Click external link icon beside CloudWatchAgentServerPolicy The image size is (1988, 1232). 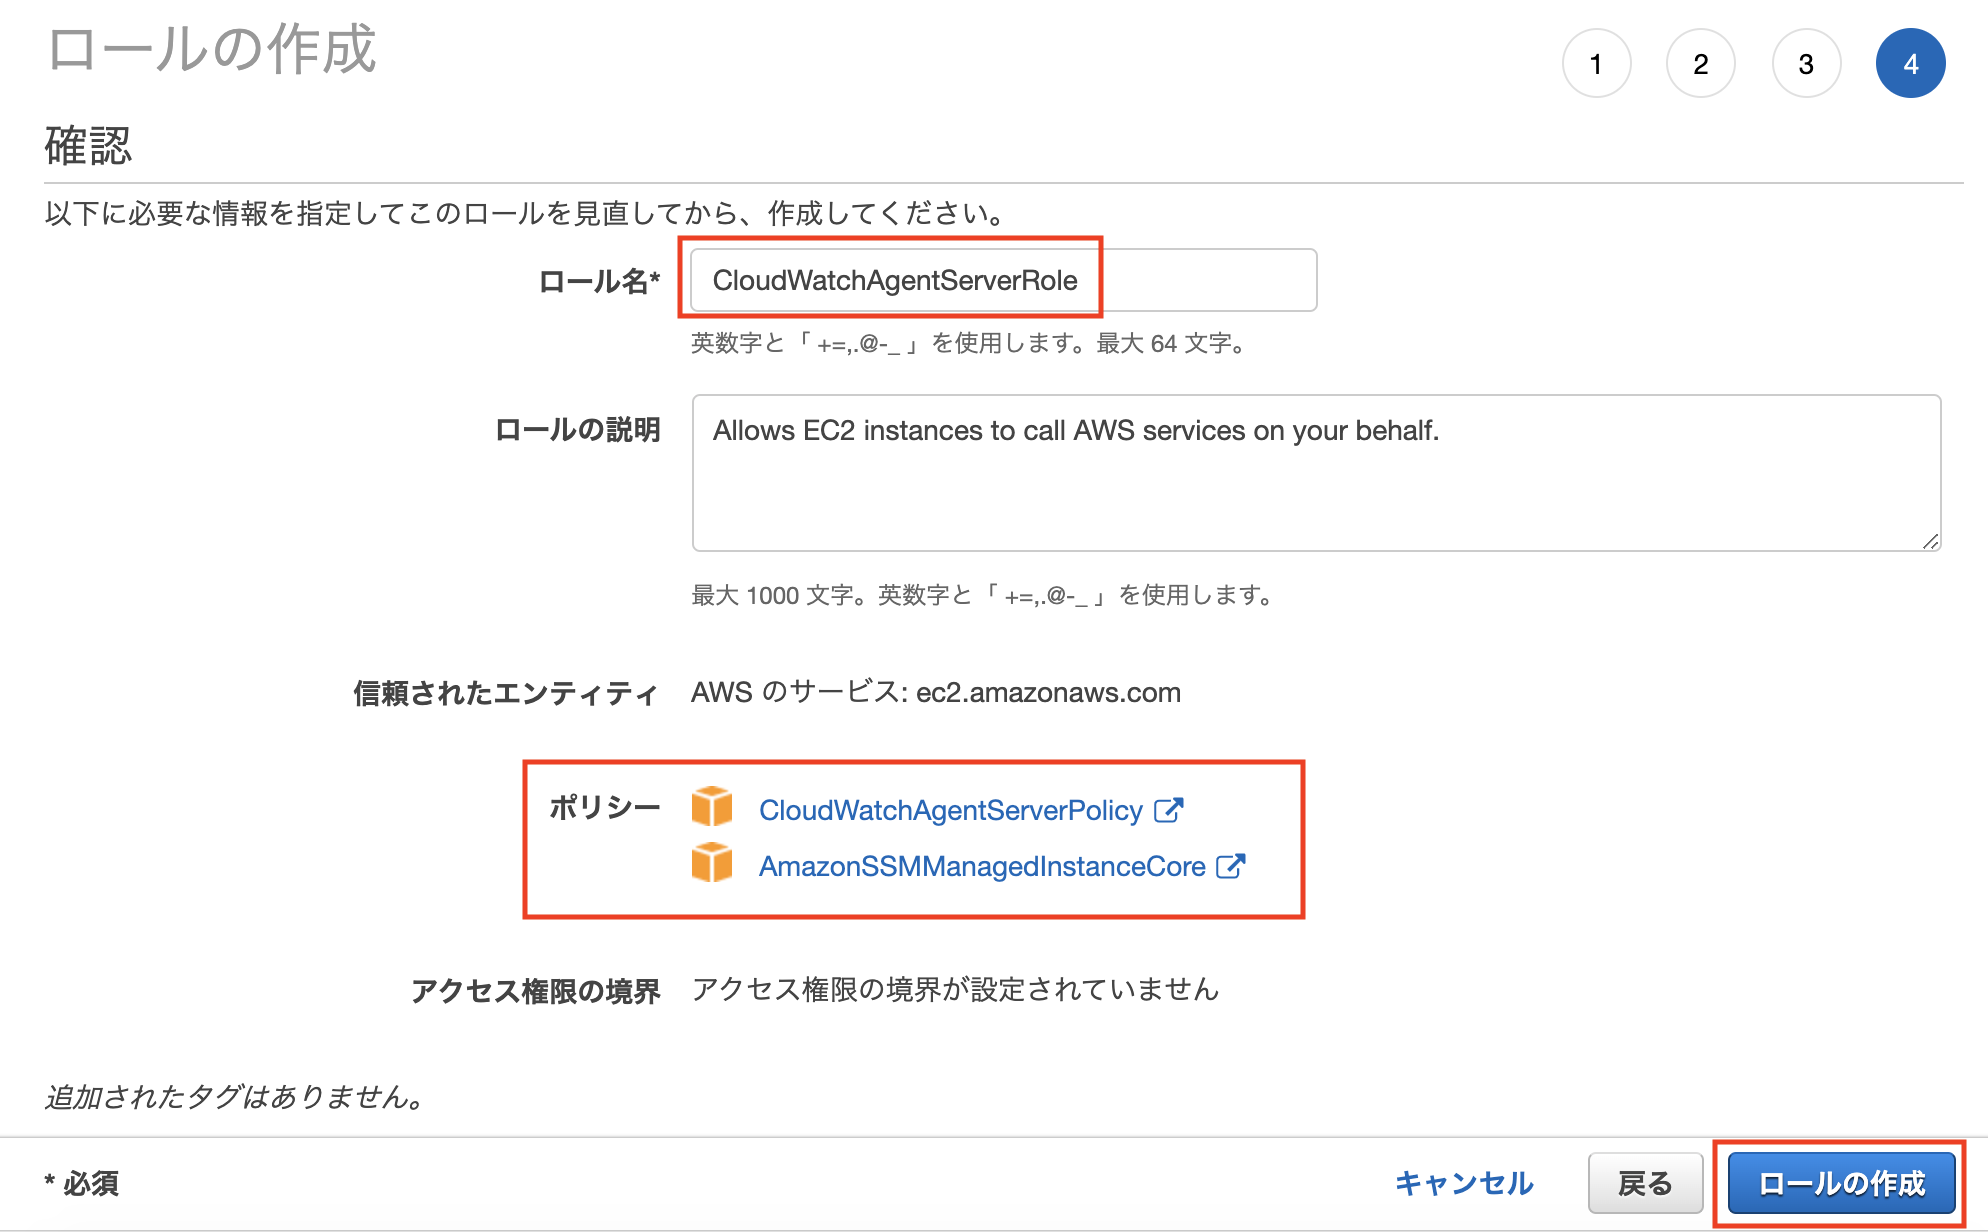[x=1169, y=809]
